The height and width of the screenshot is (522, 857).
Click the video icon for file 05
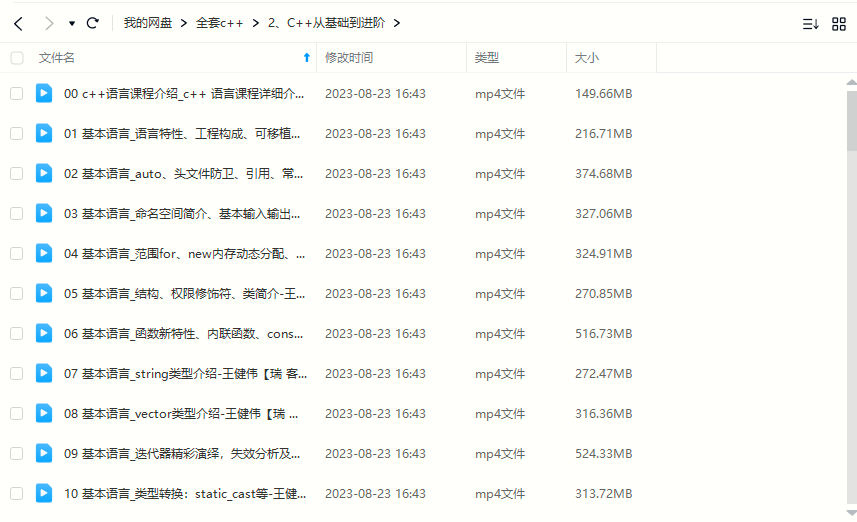pos(44,293)
